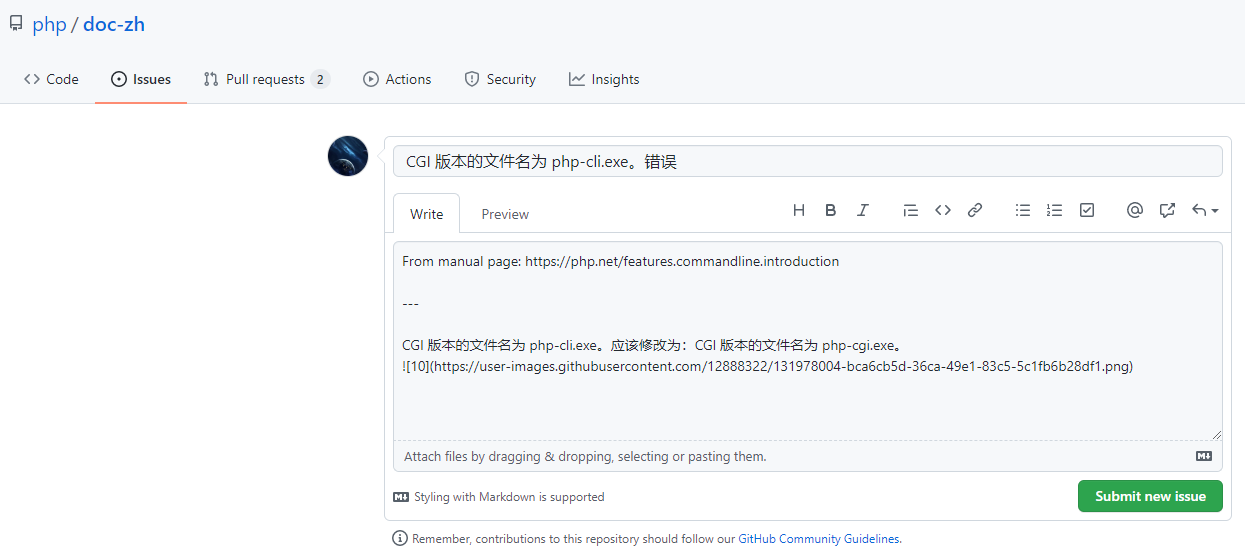Click the textarea resize handle corner

[x=1216, y=434]
